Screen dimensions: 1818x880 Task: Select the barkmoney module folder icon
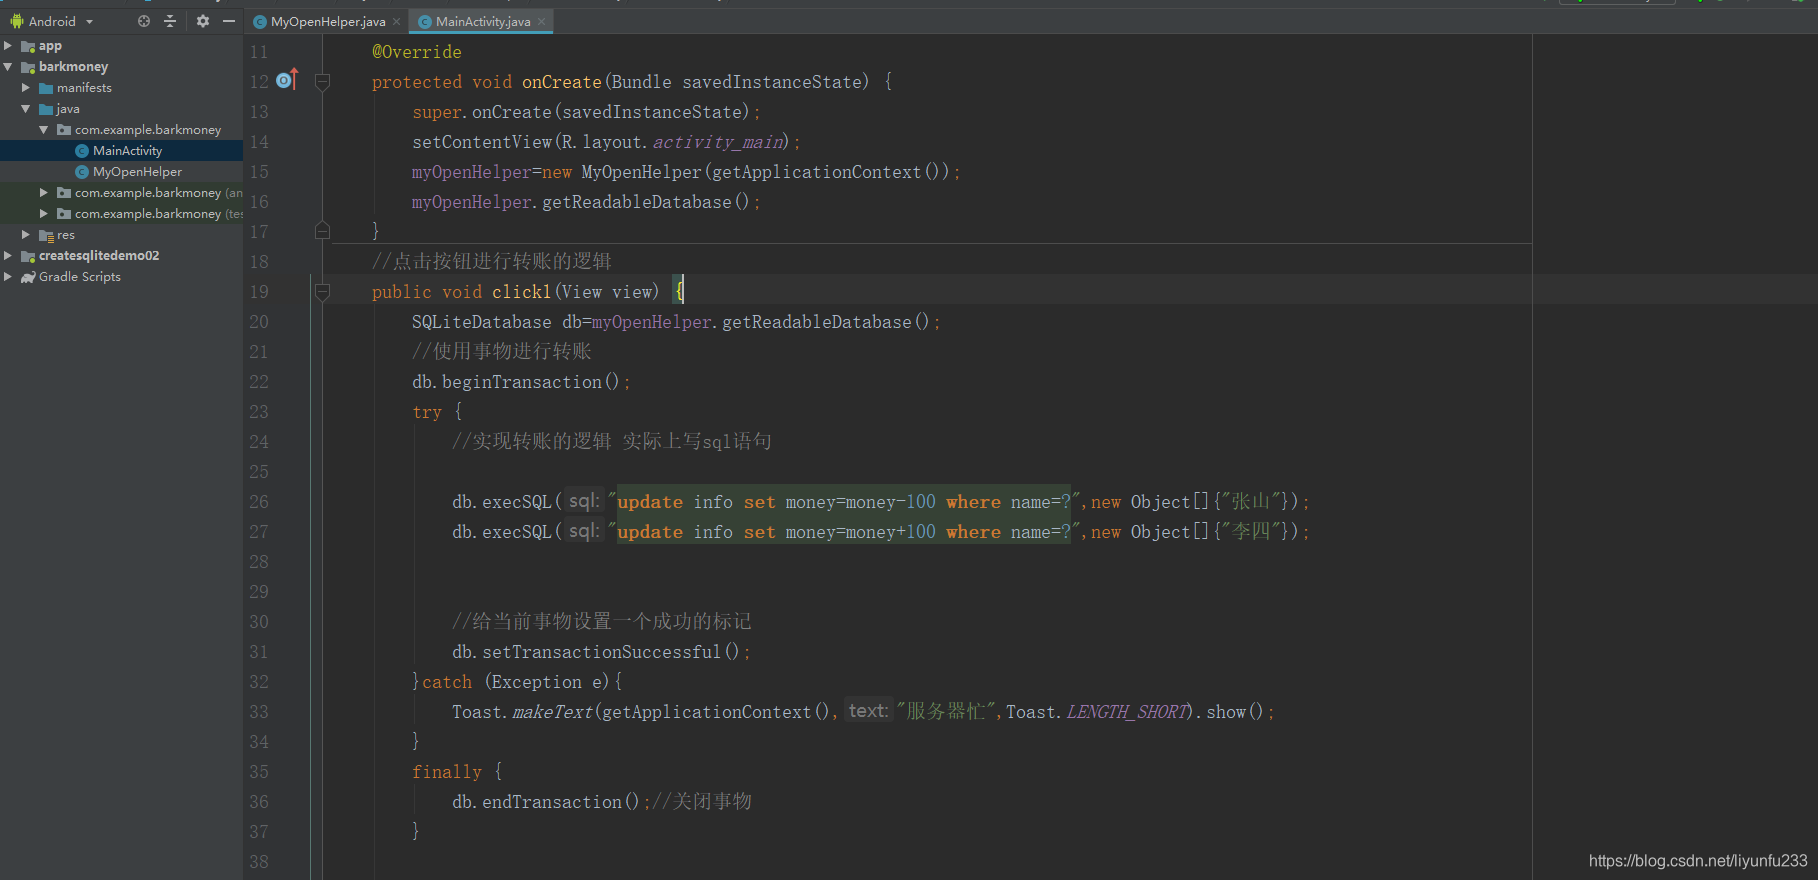coord(28,68)
